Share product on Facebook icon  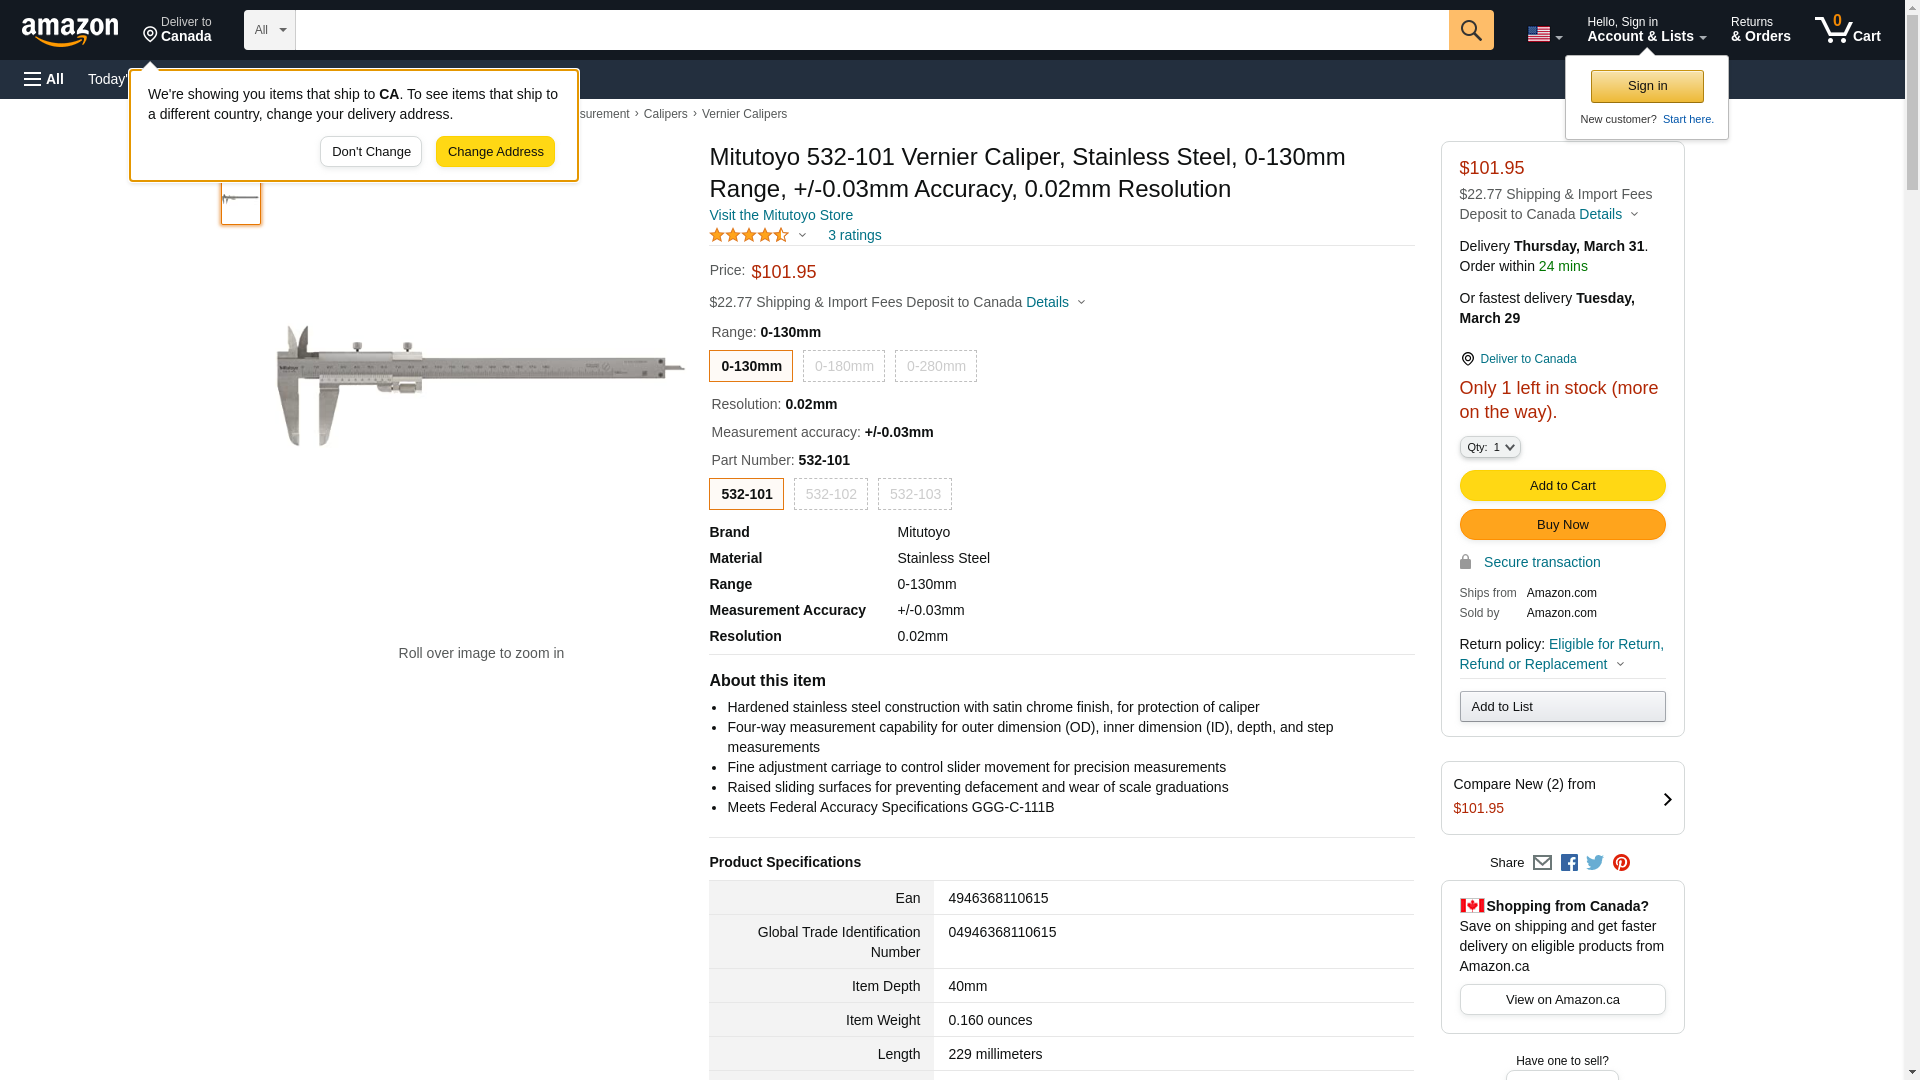[x=1569, y=863]
